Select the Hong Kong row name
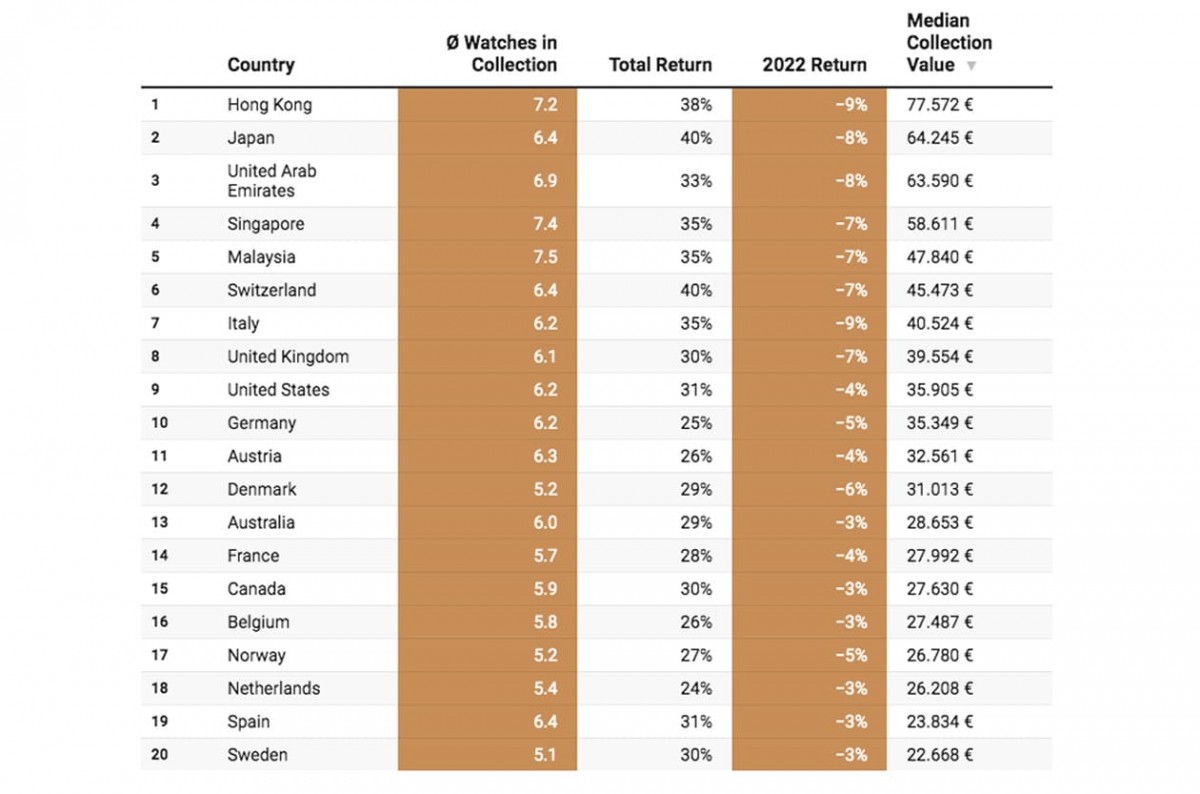Screen dimensions: 1200x794 point(269,104)
